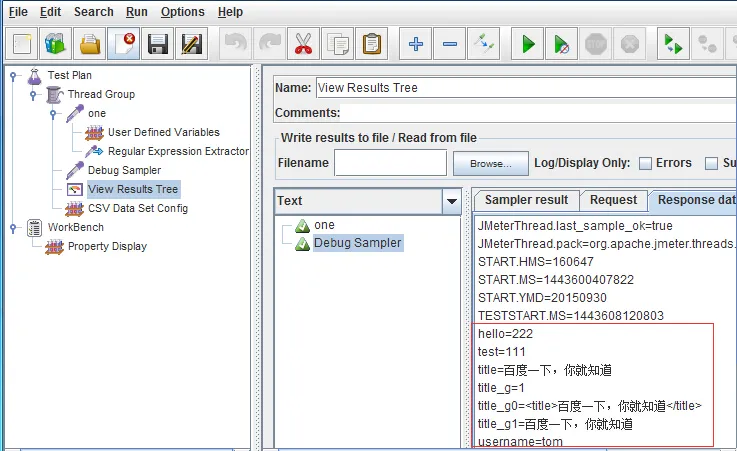Screen dimensions: 737x451
Task: Select User Defined Variables element
Action: (x=164, y=132)
